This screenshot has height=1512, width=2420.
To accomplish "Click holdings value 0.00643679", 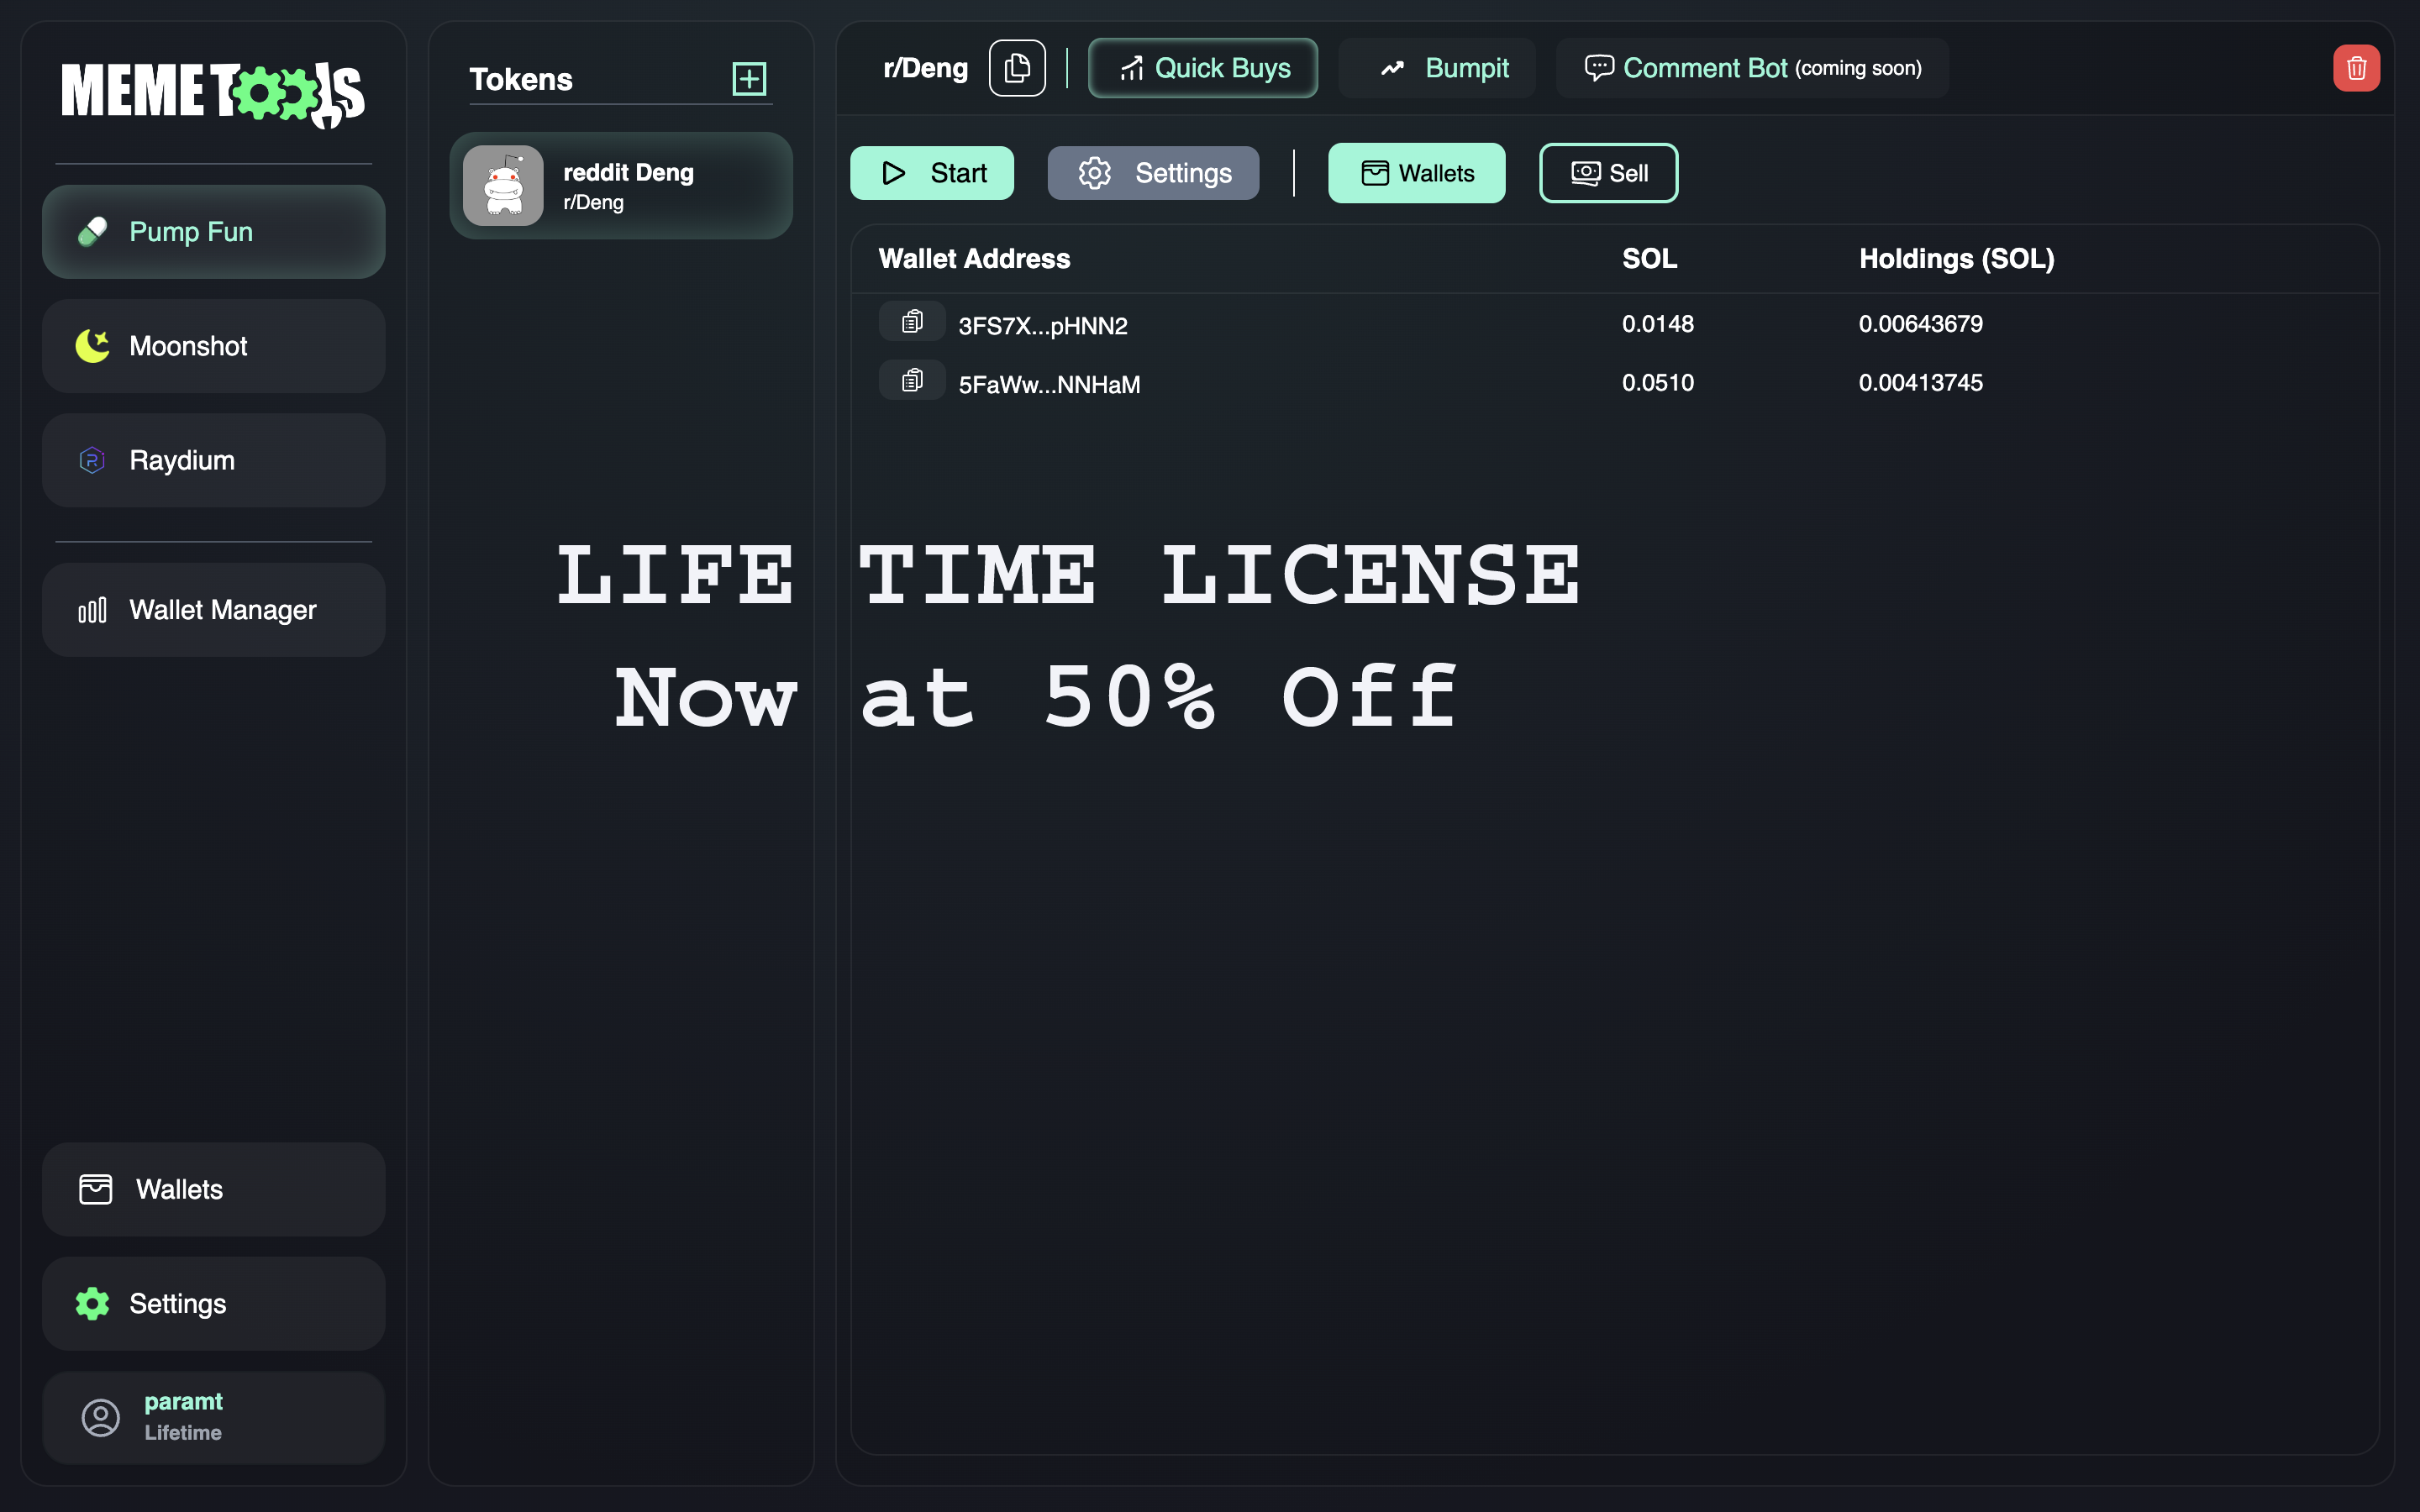I will [x=1920, y=324].
